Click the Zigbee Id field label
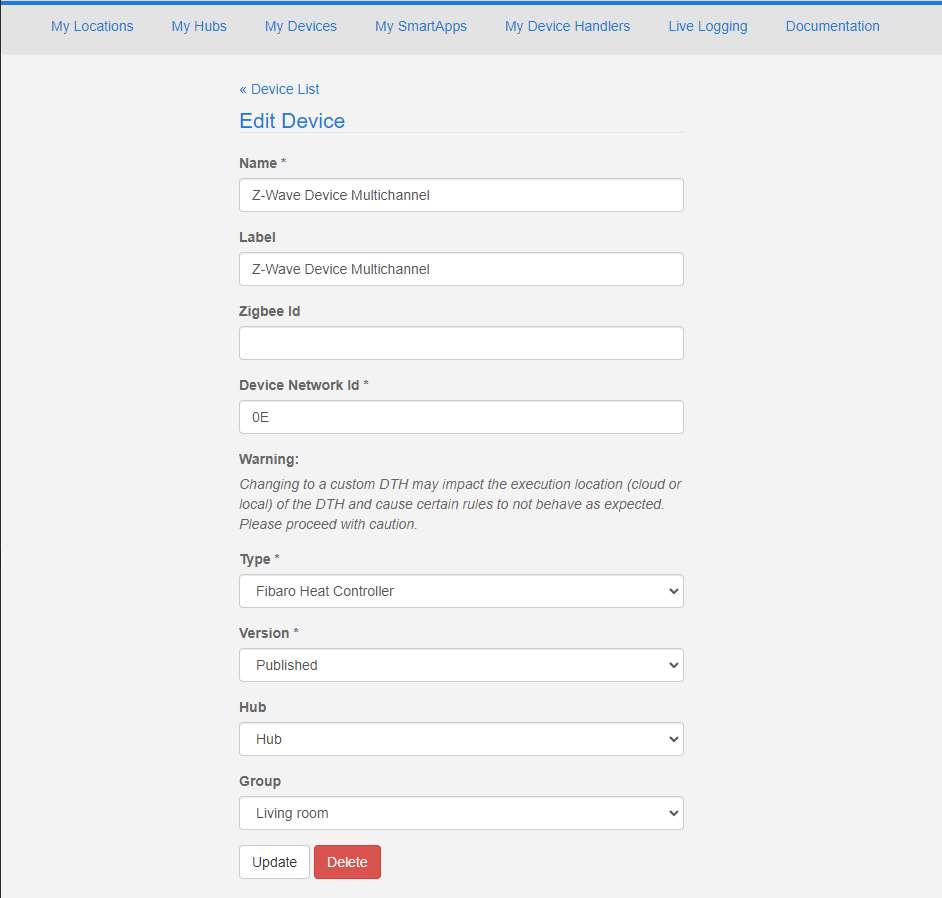This screenshot has width=942, height=898. [269, 311]
